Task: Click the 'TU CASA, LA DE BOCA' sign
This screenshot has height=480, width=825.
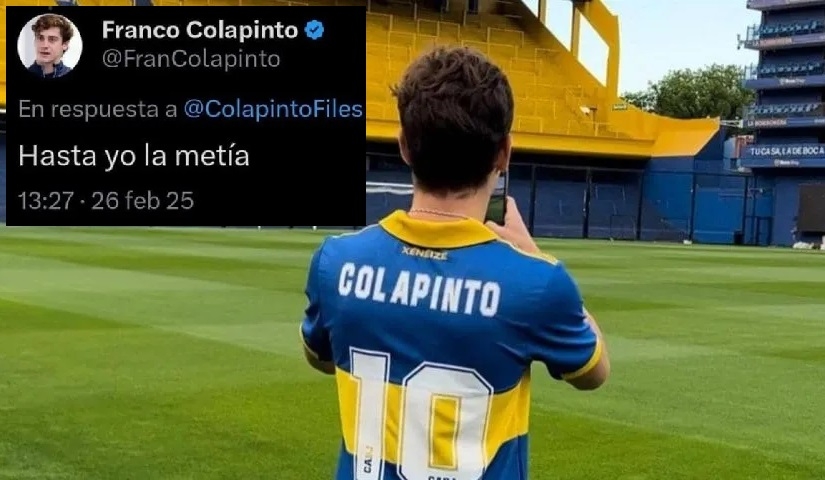Action: (x=787, y=152)
